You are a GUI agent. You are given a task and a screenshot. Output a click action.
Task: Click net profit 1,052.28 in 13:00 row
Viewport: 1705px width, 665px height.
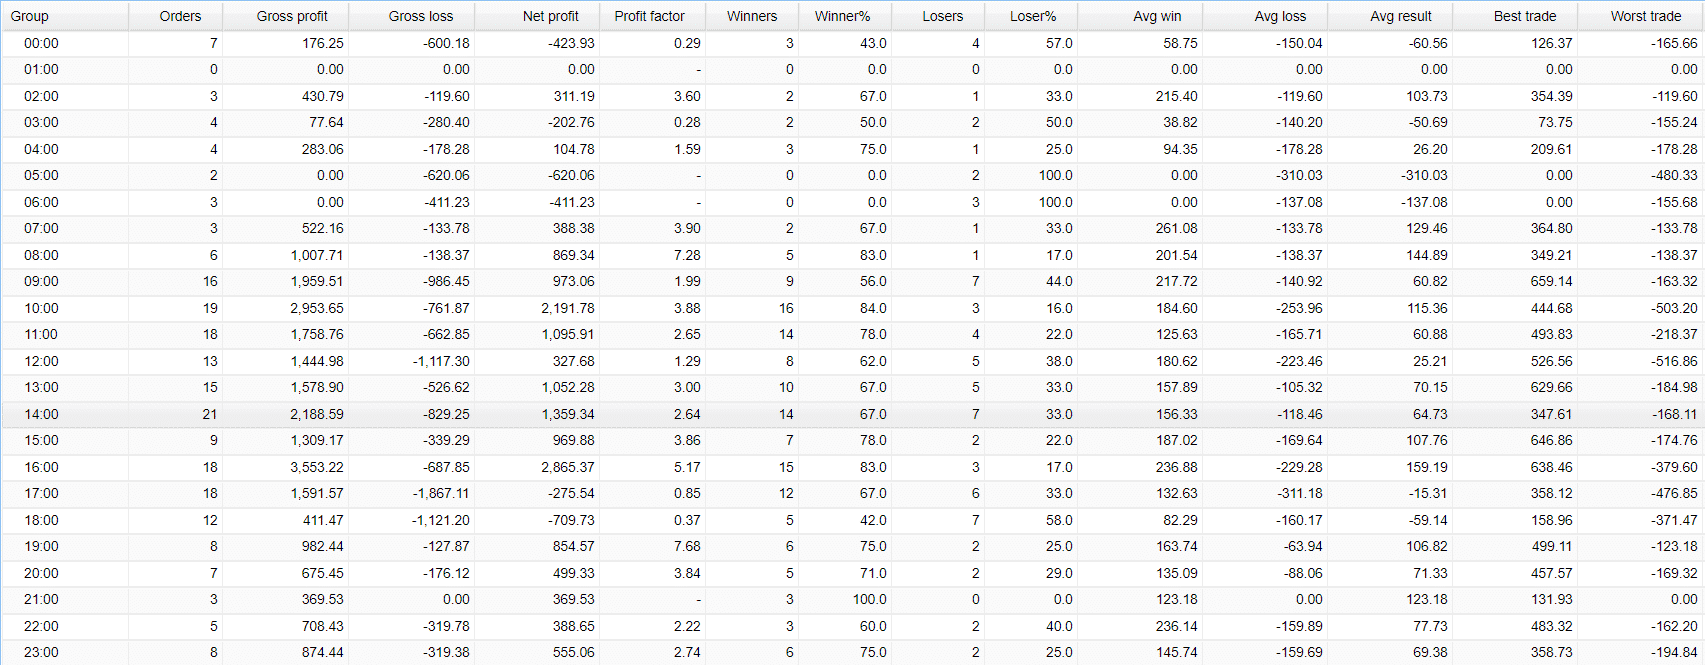point(568,388)
